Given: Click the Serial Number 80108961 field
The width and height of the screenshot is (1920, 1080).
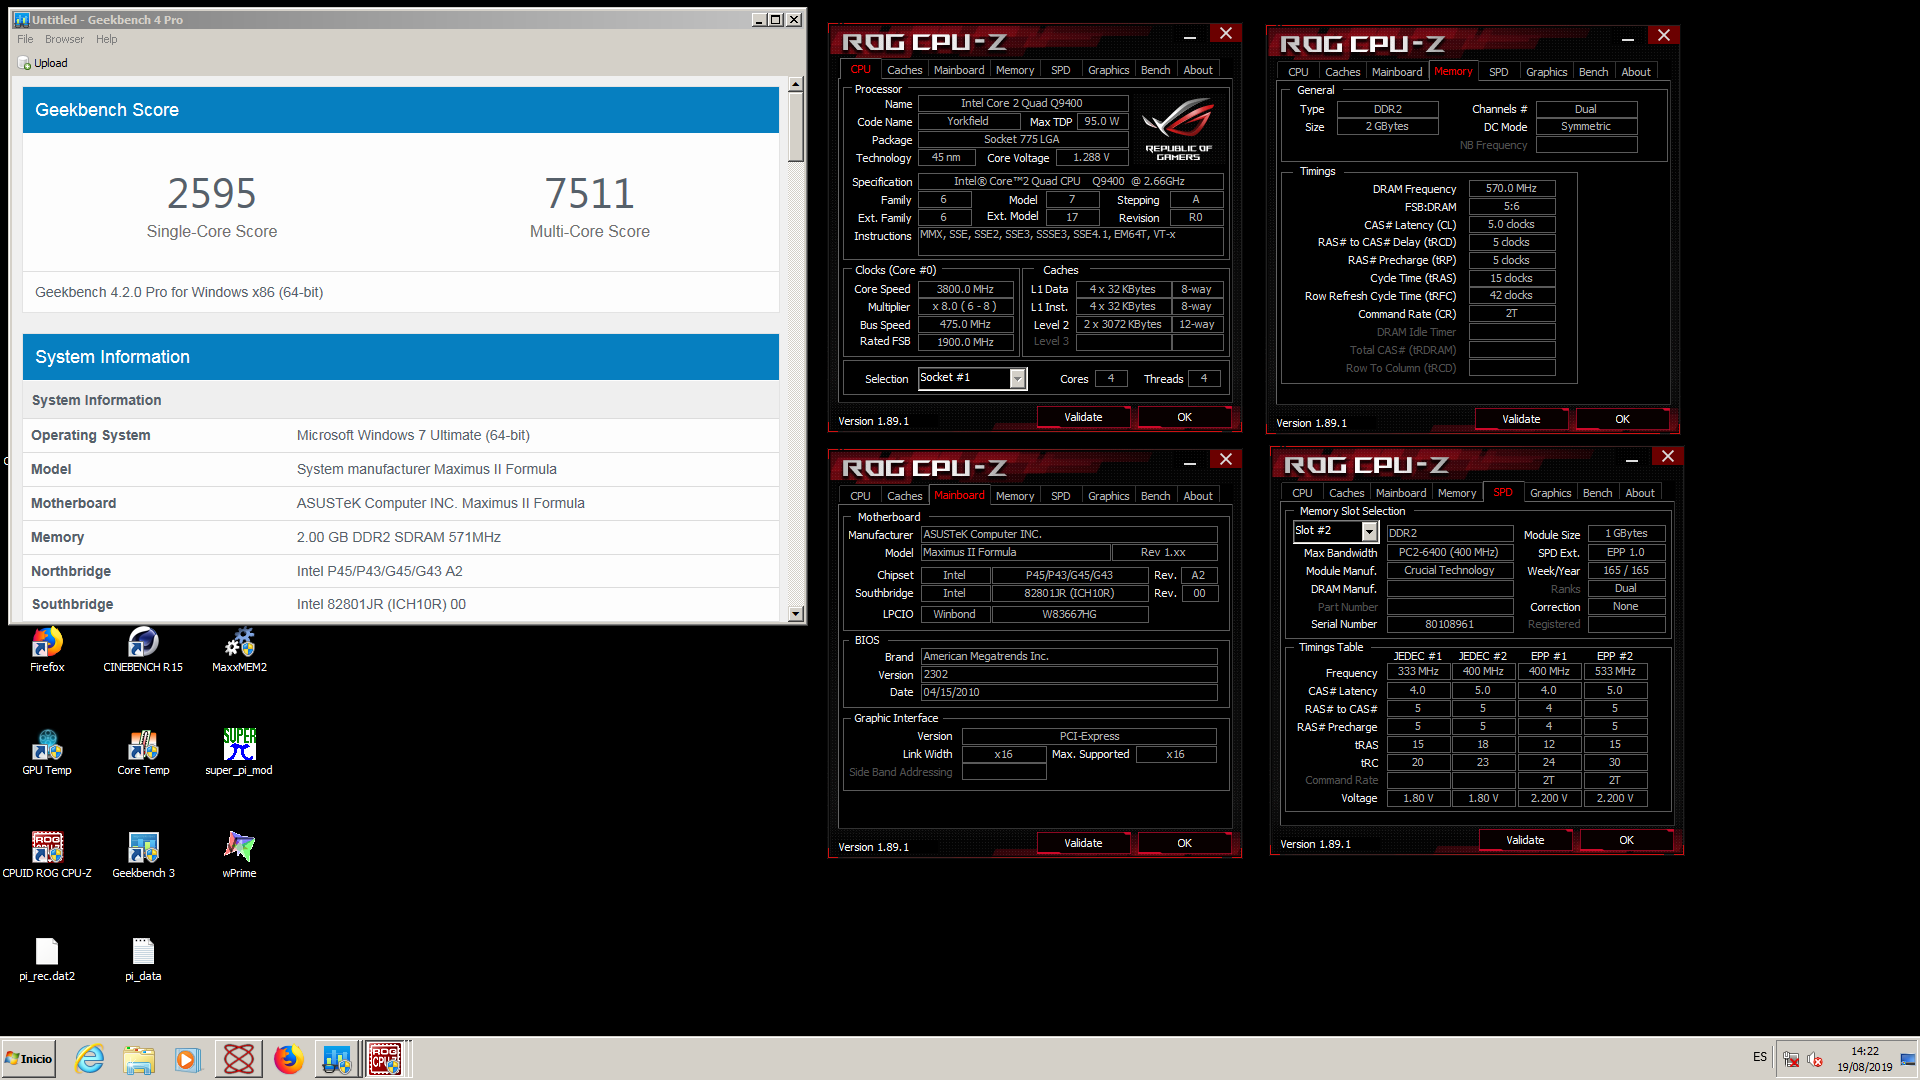Looking at the screenshot, I should click(x=1449, y=624).
